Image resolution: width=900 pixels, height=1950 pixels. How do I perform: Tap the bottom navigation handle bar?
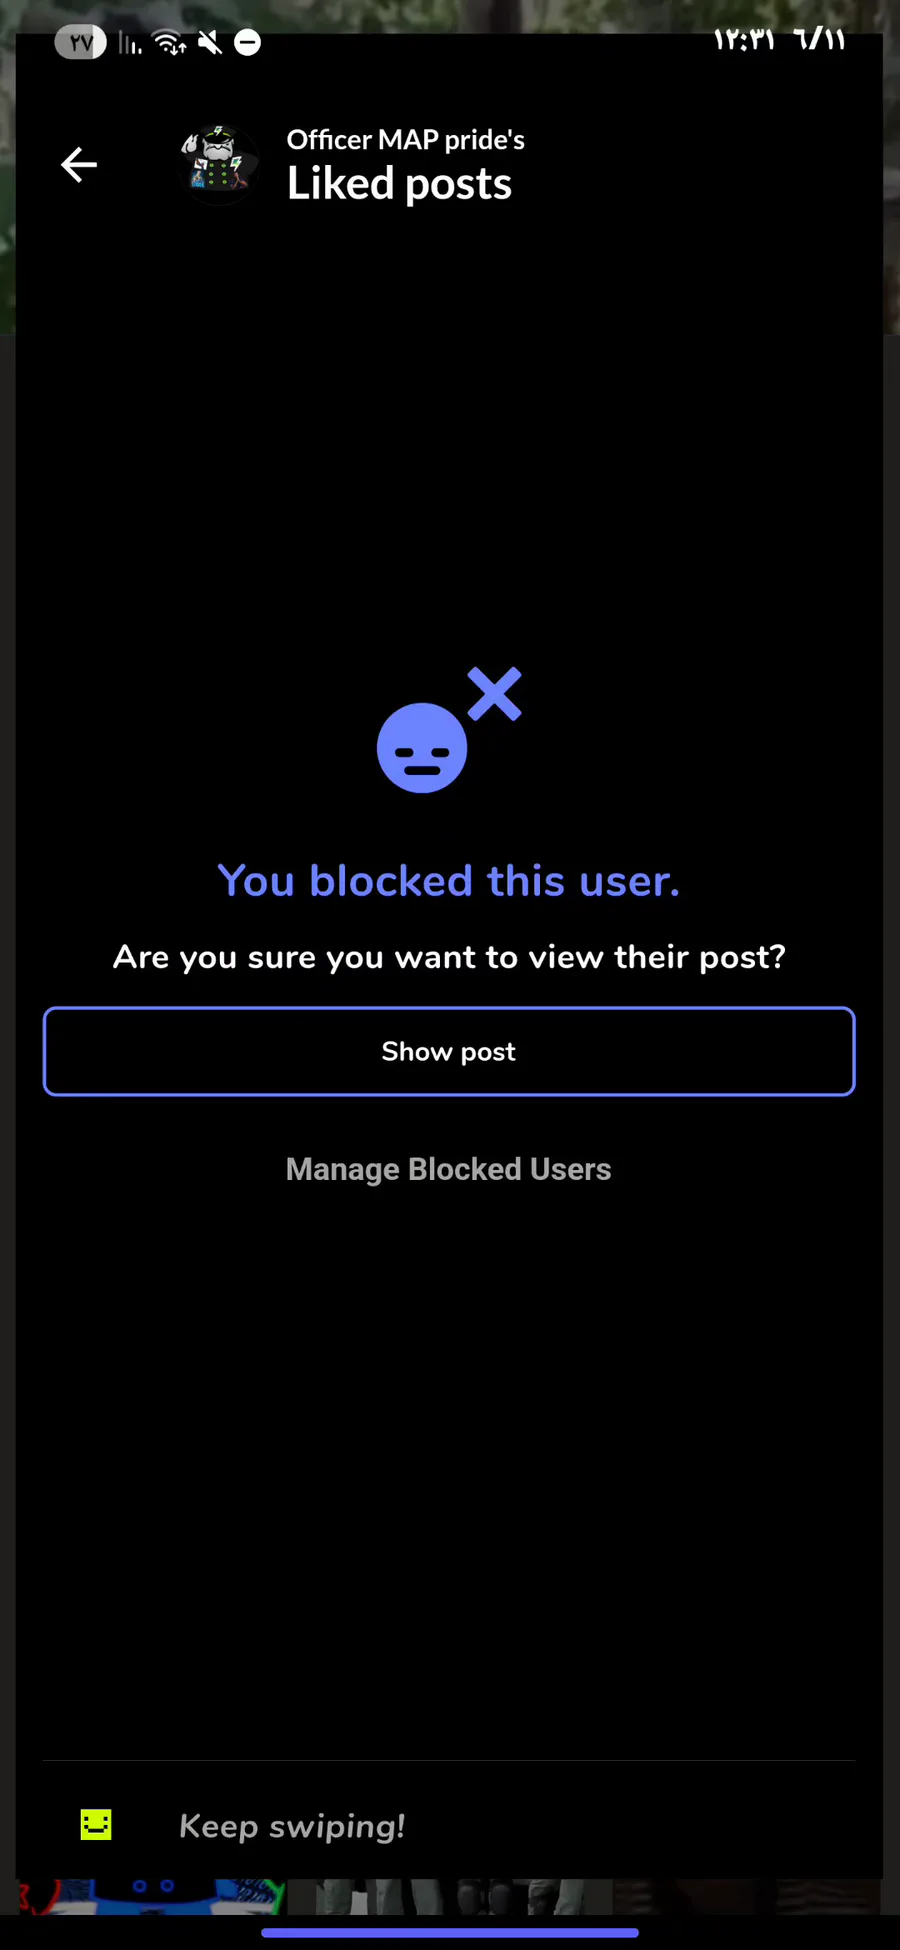450,1933
